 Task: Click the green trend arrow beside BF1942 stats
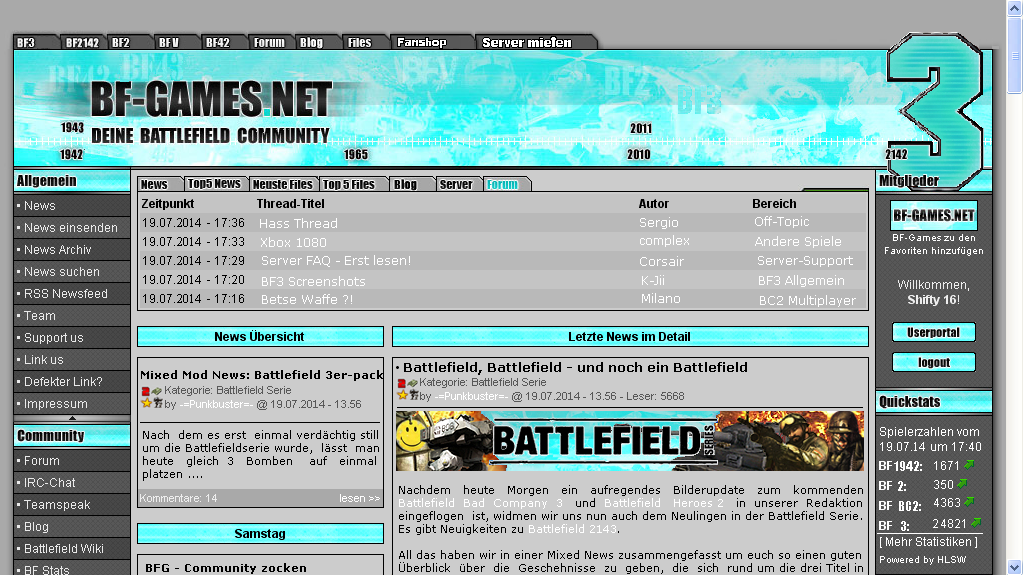(969, 465)
